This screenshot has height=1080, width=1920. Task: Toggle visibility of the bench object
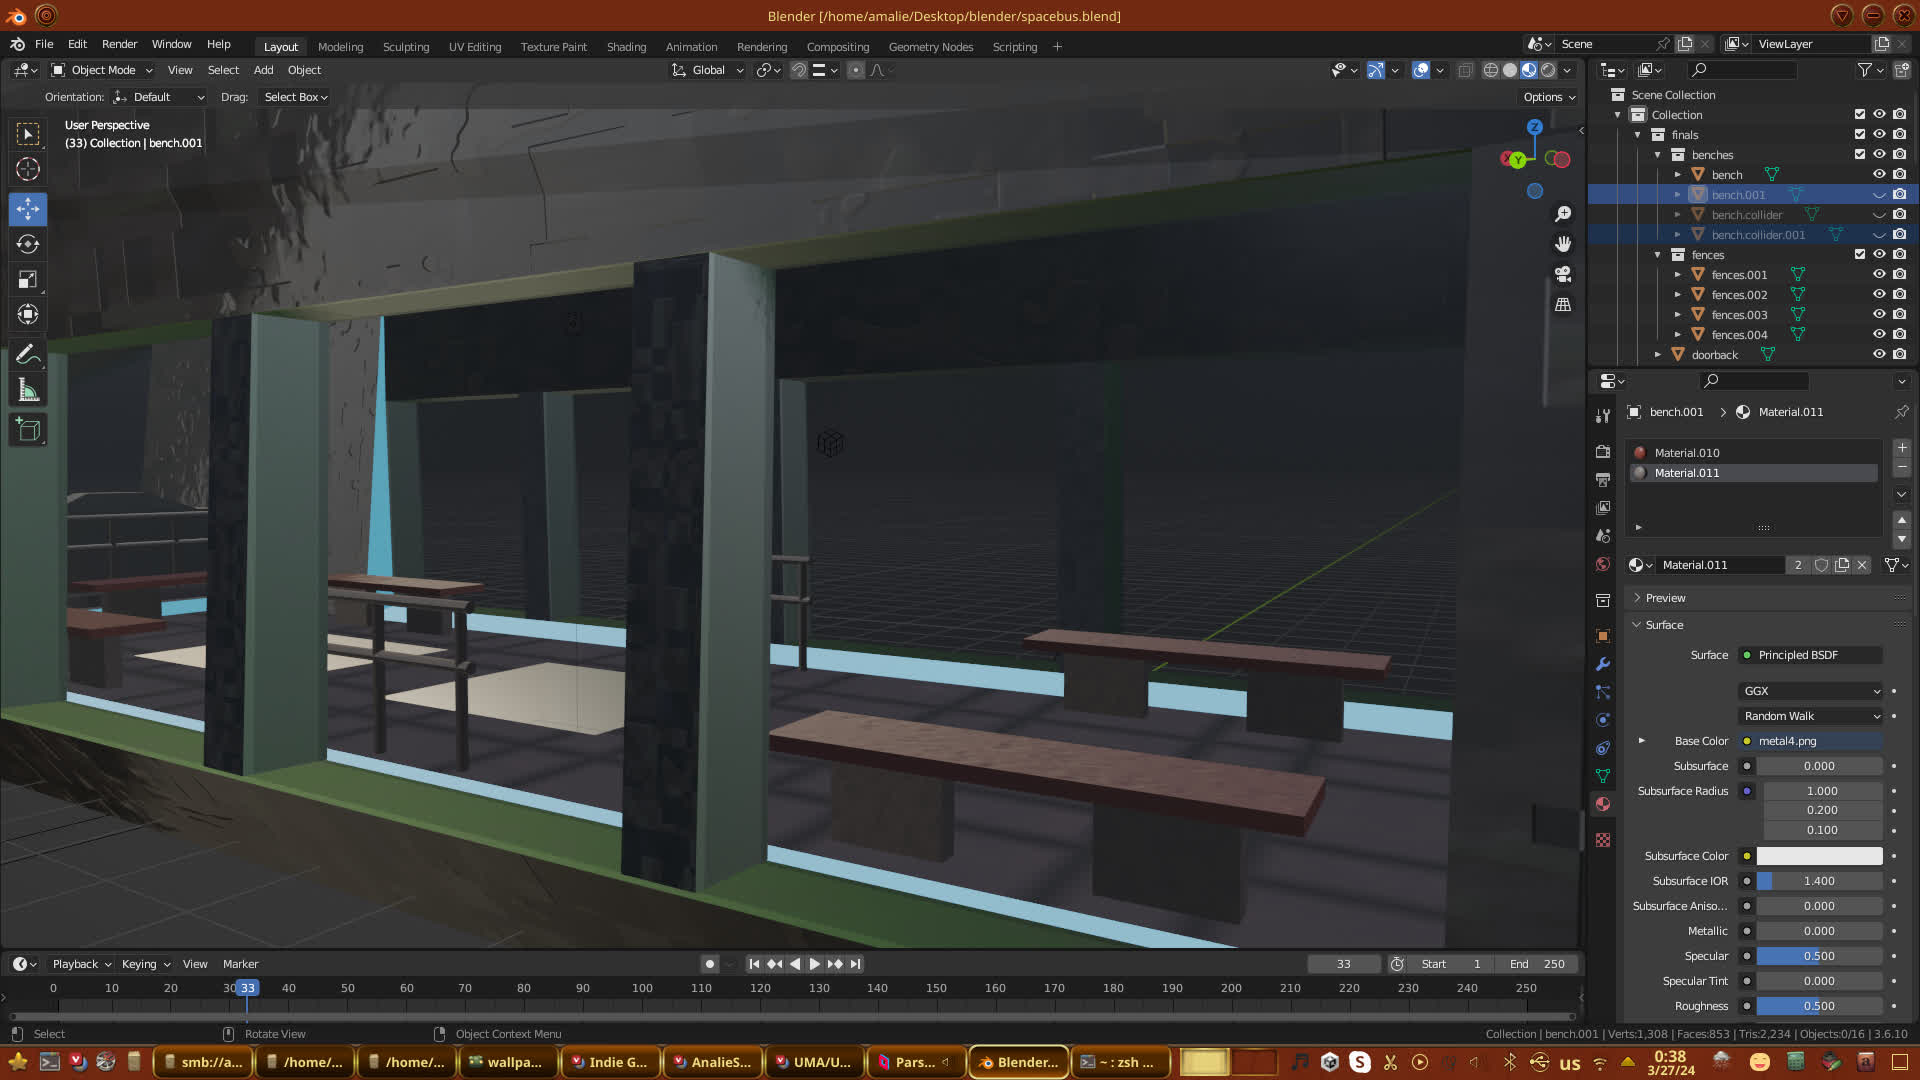click(x=1879, y=174)
